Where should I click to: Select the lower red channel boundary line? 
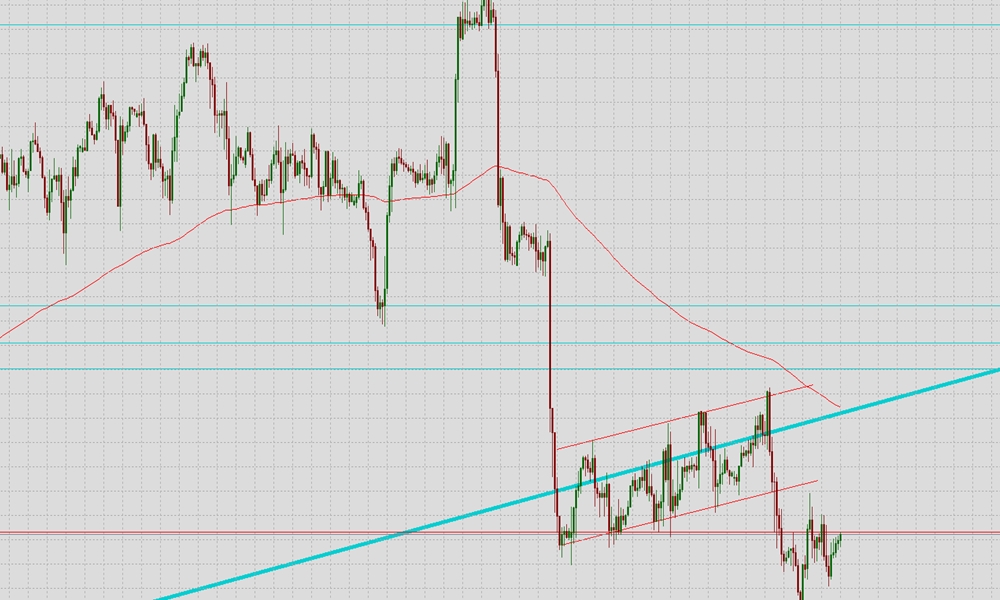pyautogui.click(x=689, y=513)
